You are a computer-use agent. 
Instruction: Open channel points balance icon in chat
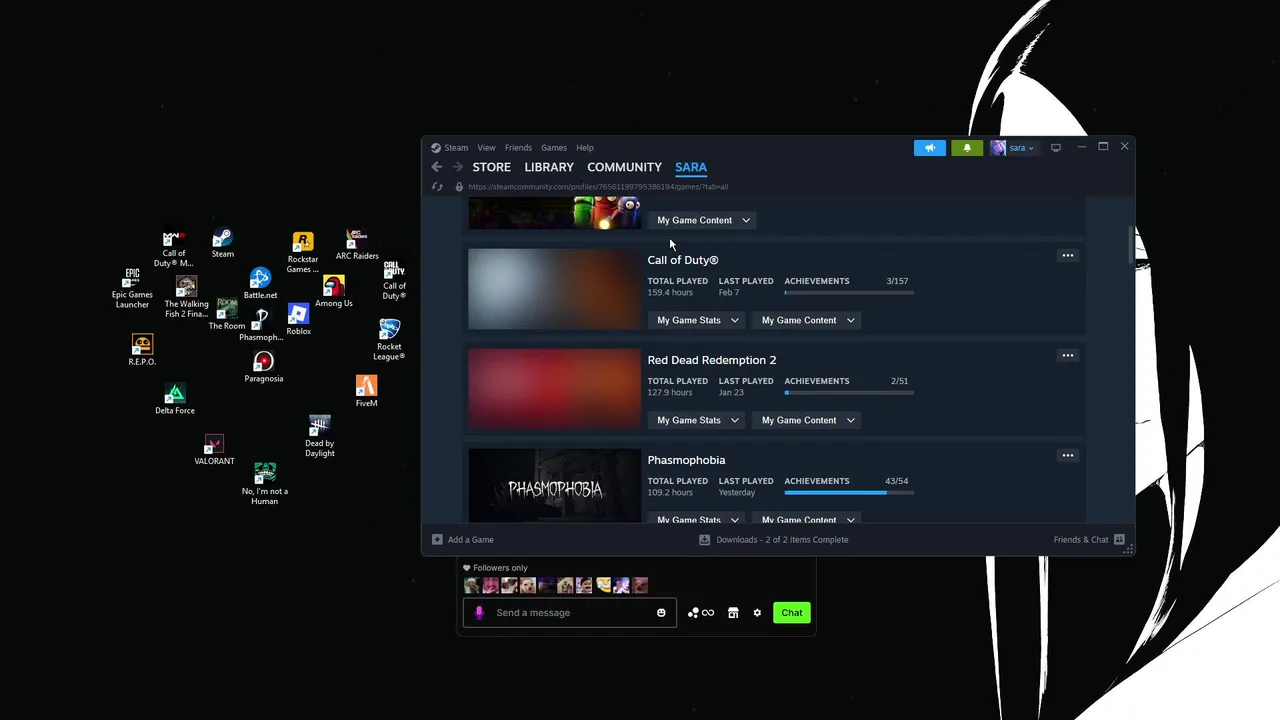pyautogui.click(x=701, y=613)
